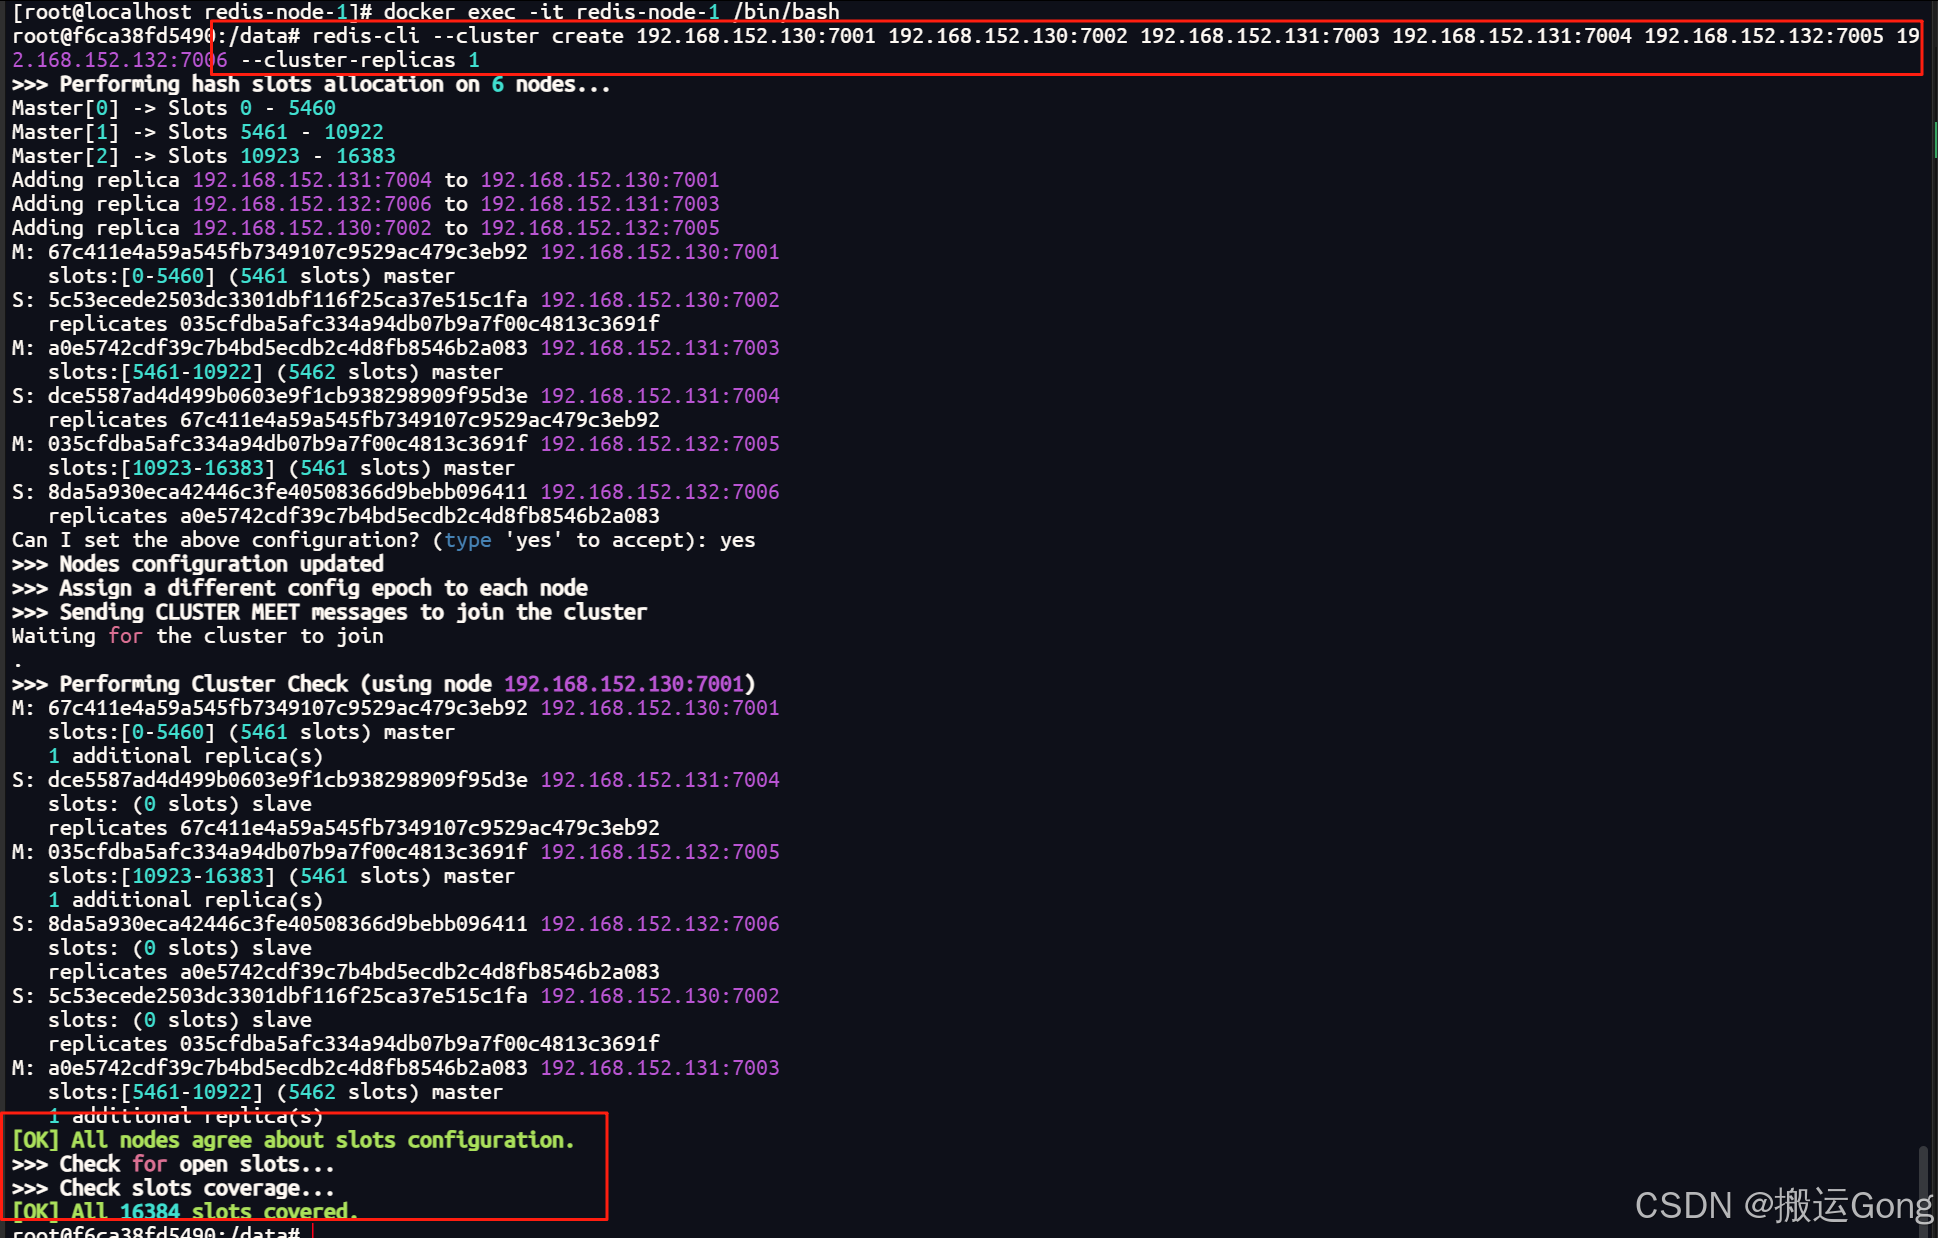This screenshot has width=1938, height=1238.
Task: Click the '--cluster-replicas 1' option text
Action: [360, 60]
